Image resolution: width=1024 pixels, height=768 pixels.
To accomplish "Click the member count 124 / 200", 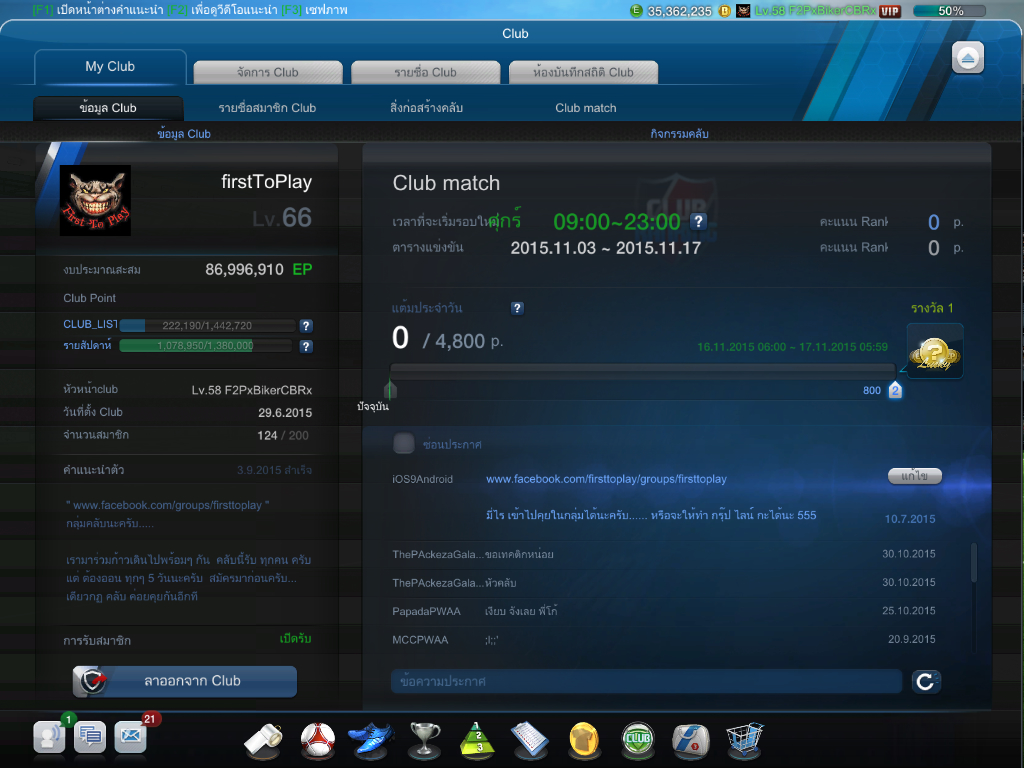I will click(283, 436).
